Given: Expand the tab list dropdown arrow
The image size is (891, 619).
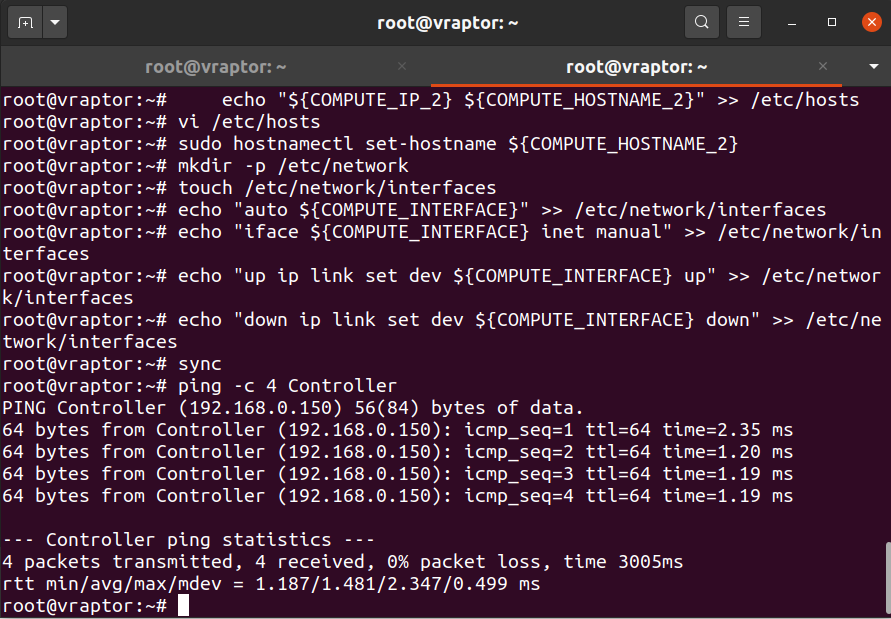Looking at the screenshot, I should [874, 67].
